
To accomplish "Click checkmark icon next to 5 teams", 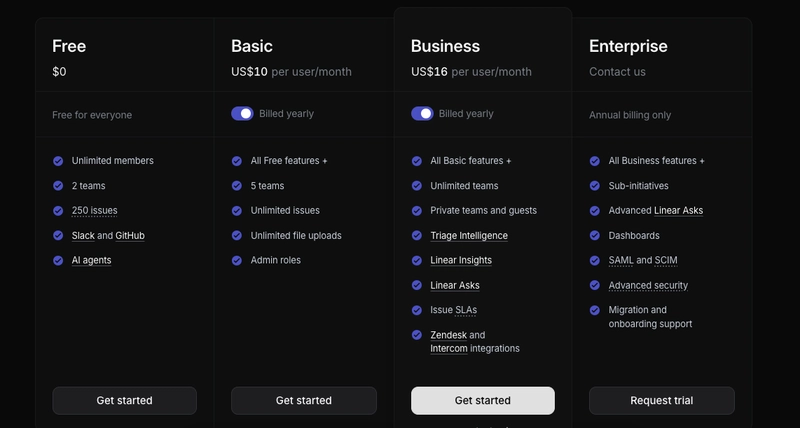I will coord(237,185).
